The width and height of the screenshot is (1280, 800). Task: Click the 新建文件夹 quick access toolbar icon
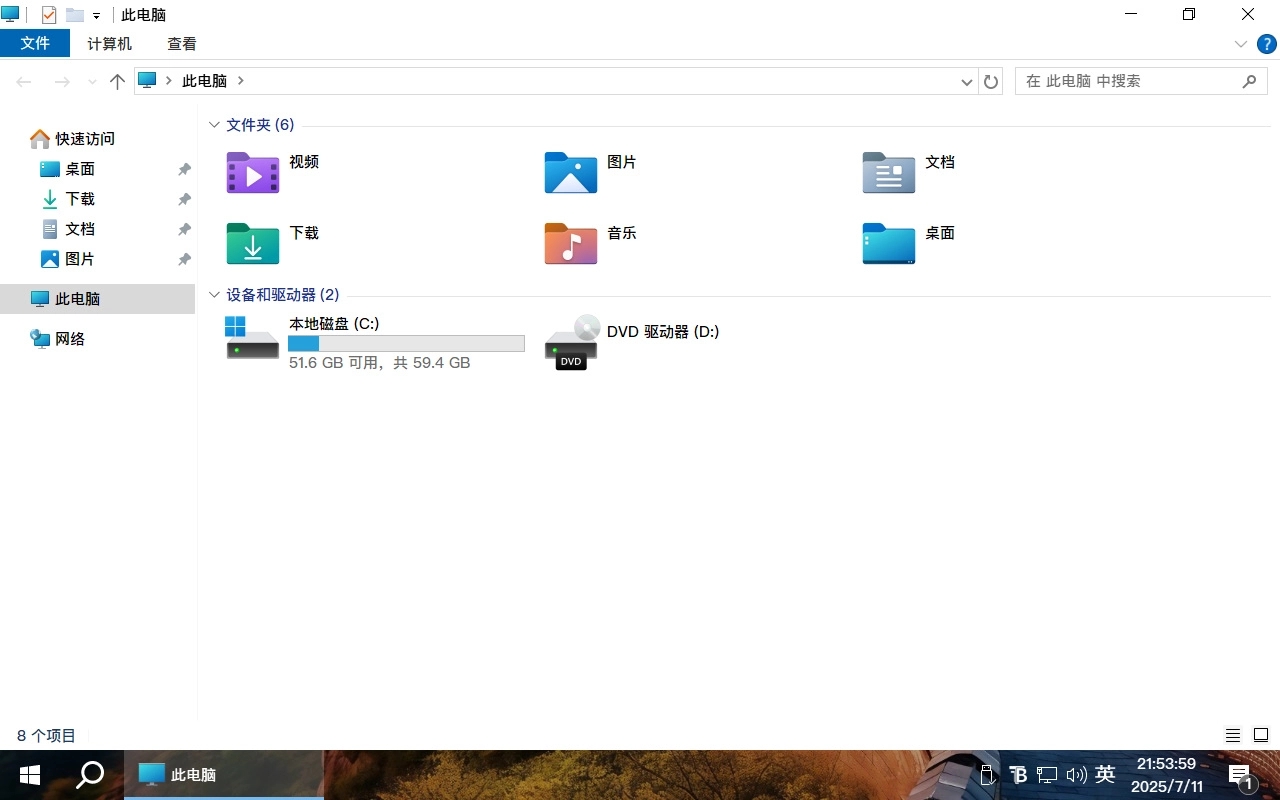click(75, 14)
